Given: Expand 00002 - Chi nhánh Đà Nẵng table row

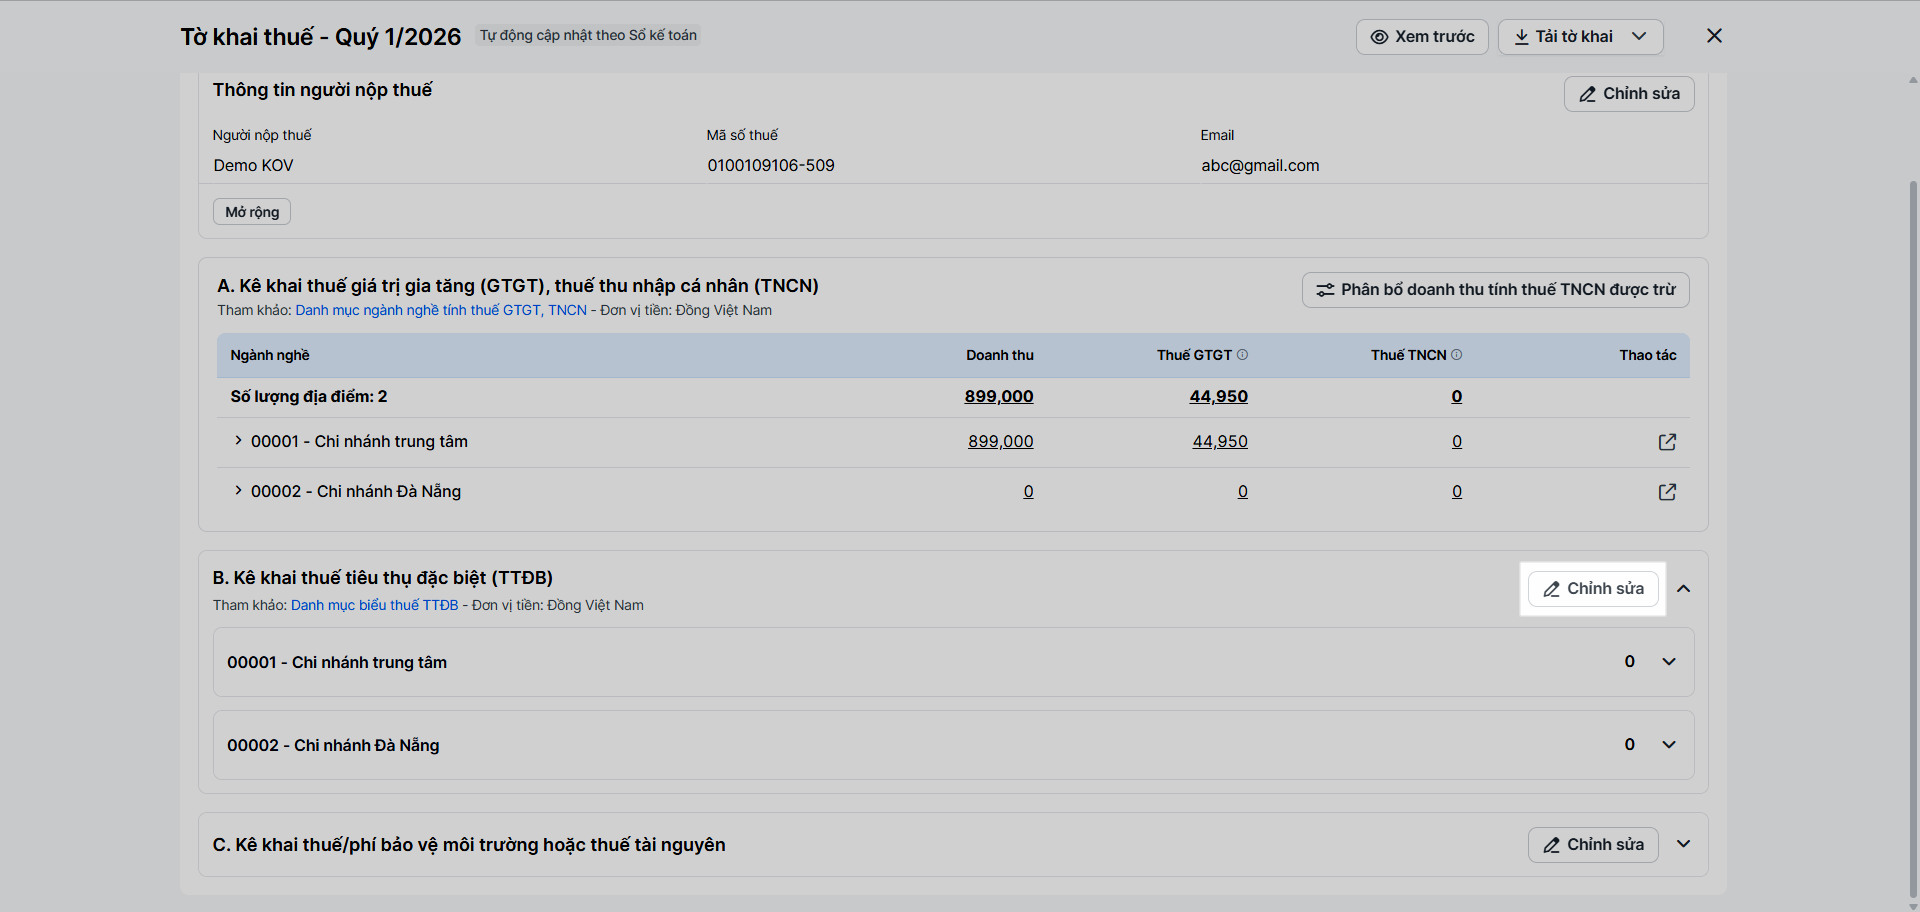Looking at the screenshot, I should pos(238,491).
